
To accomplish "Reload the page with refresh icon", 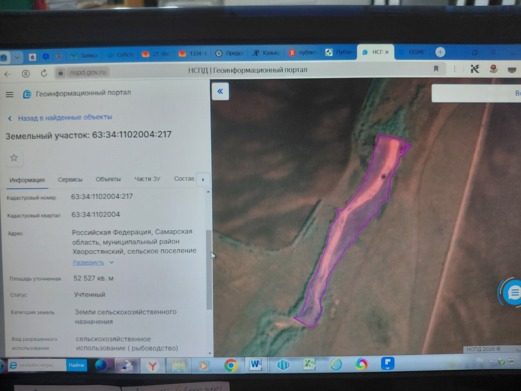I will pos(44,73).
